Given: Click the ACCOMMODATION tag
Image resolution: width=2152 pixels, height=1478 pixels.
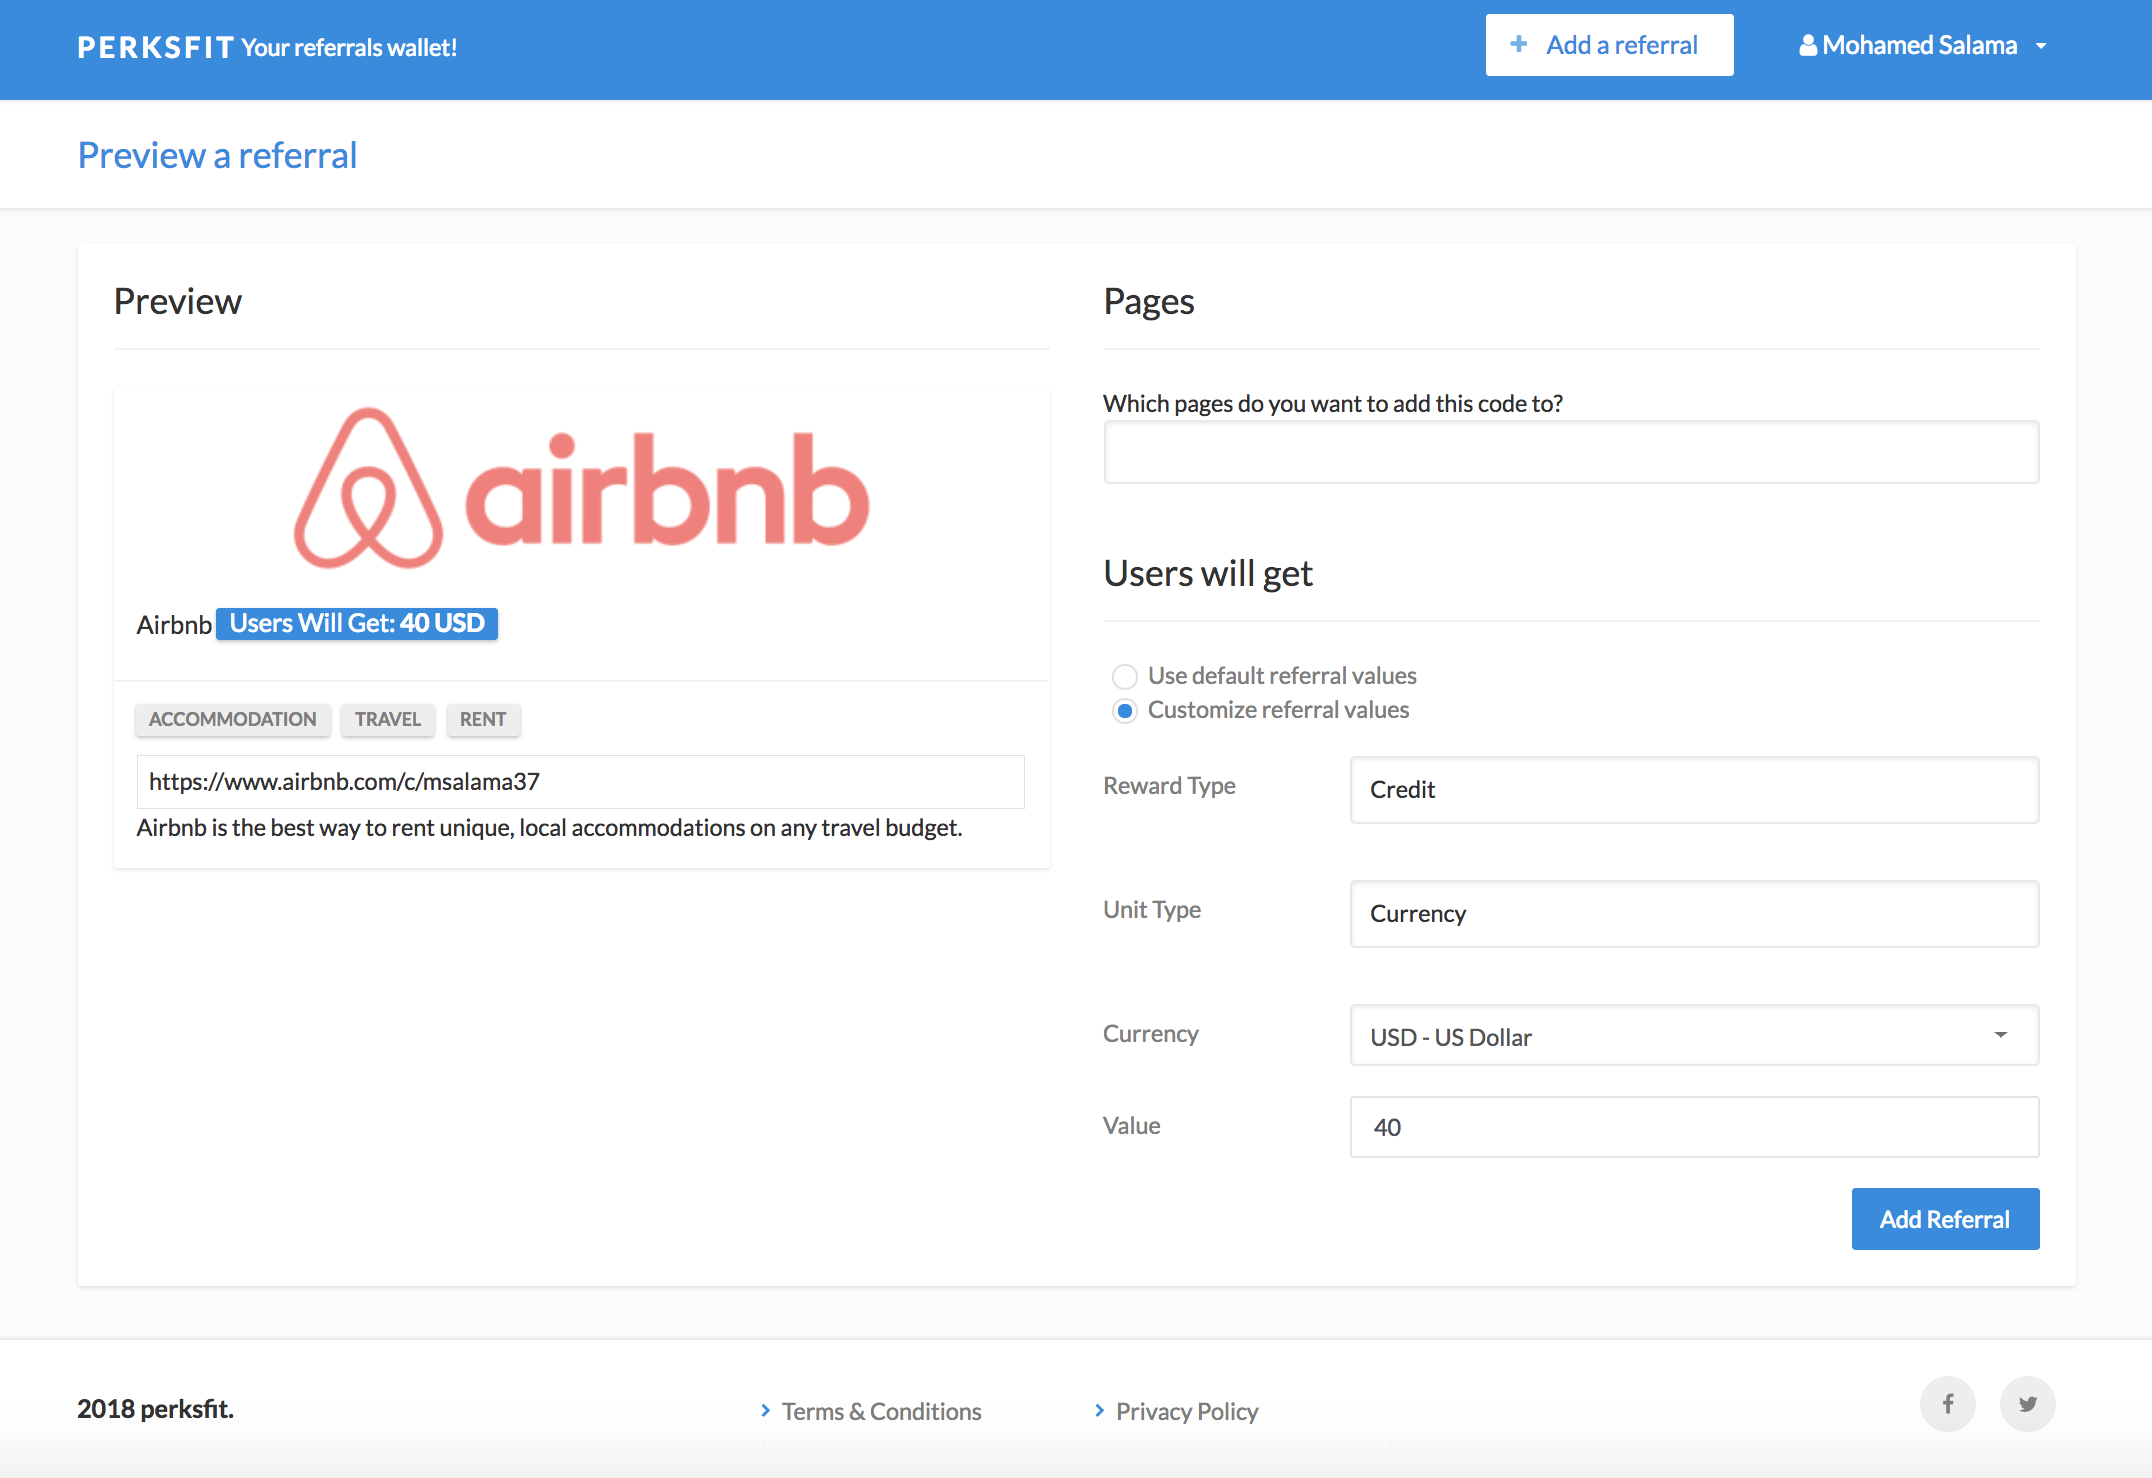Looking at the screenshot, I should [x=232, y=719].
